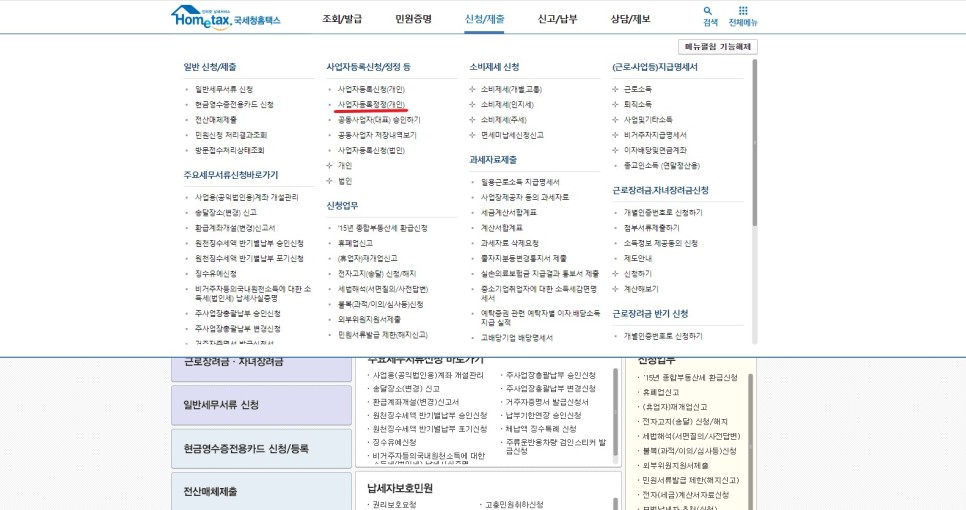Open 첨부서류제출하기
966x510 pixels.
[652, 228]
